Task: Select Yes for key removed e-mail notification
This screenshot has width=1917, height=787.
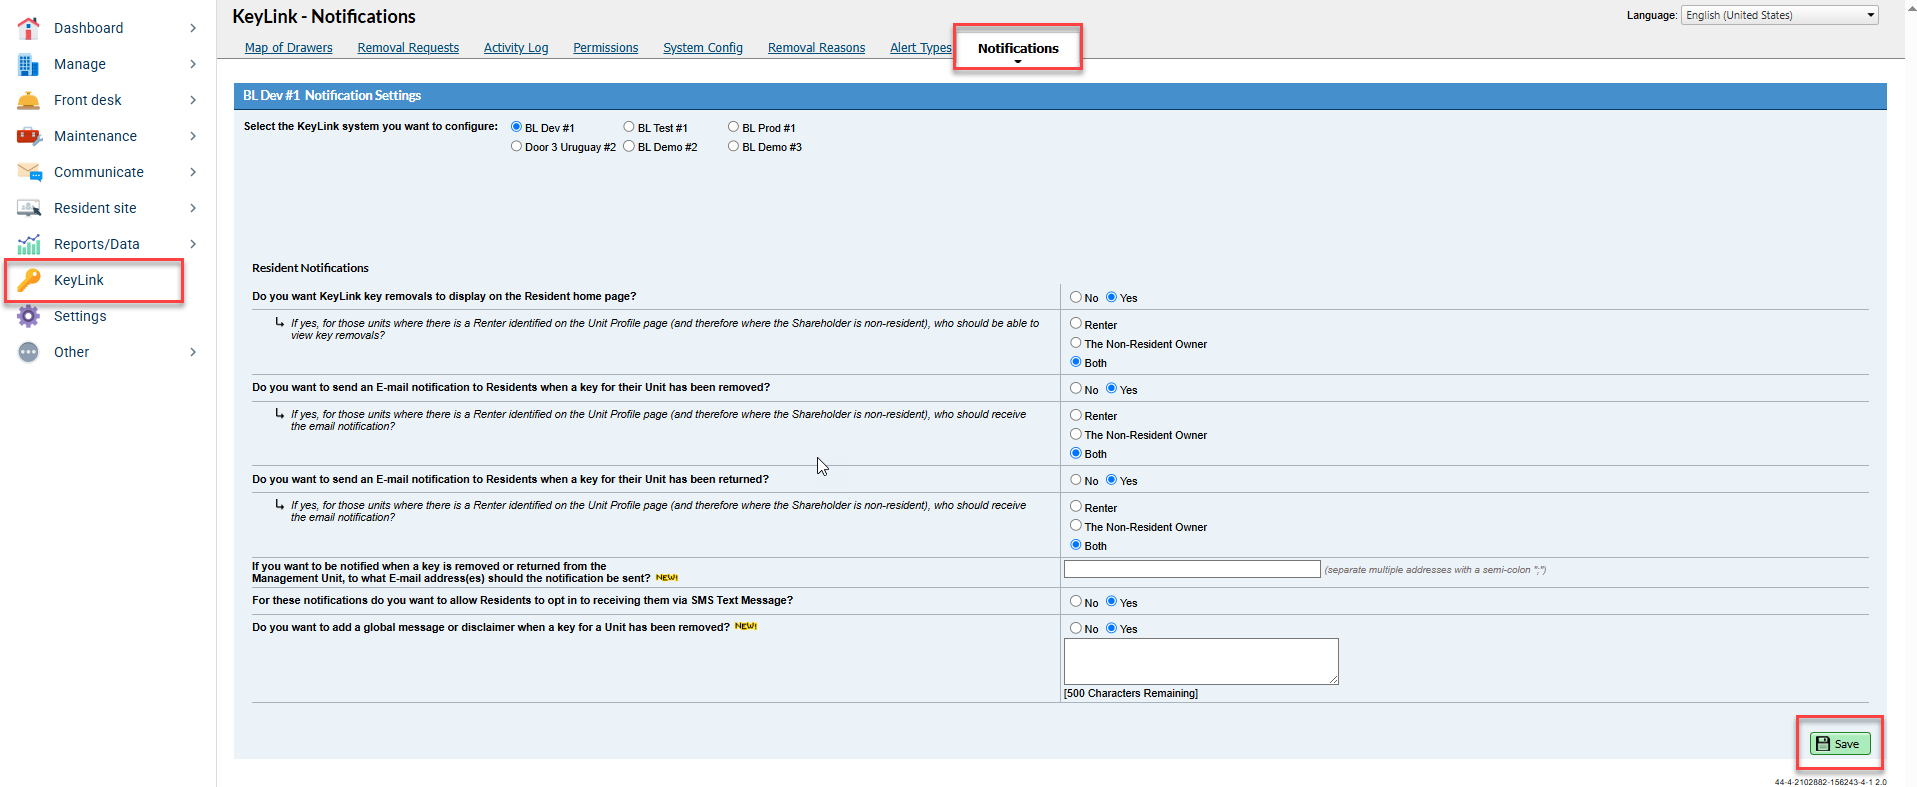Action: (1111, 389)
